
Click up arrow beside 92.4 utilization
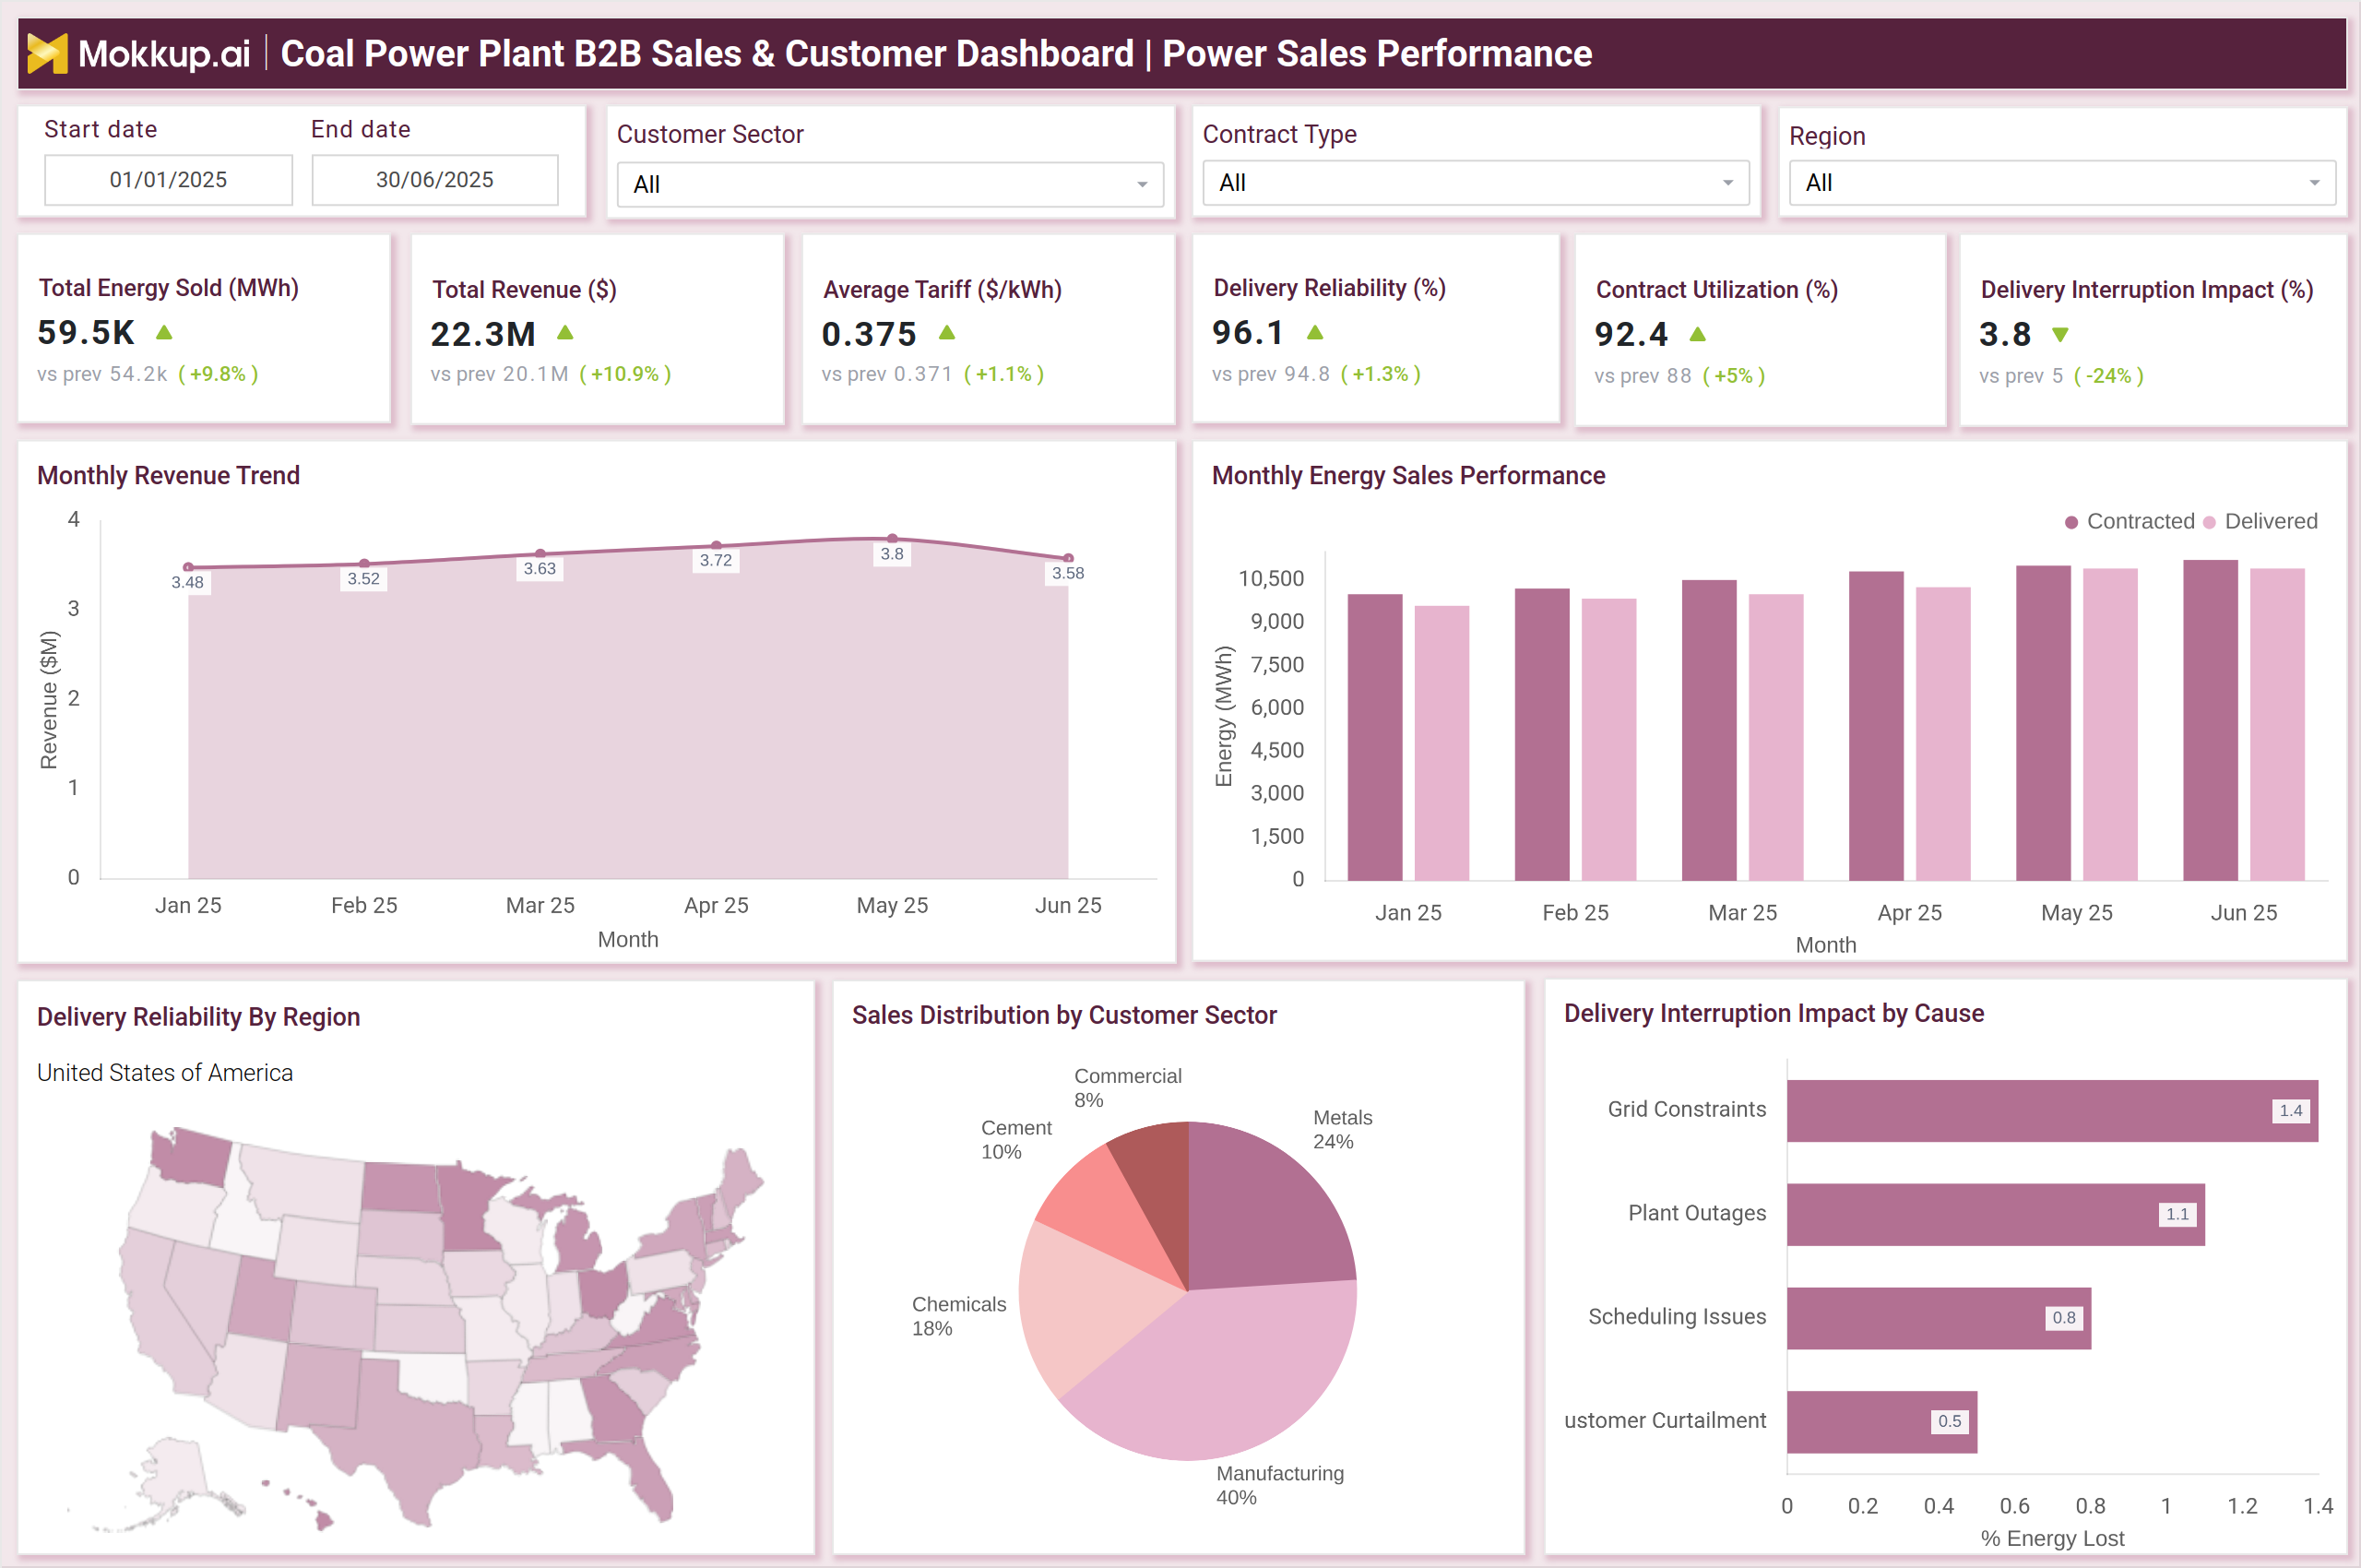(1697, 334)
